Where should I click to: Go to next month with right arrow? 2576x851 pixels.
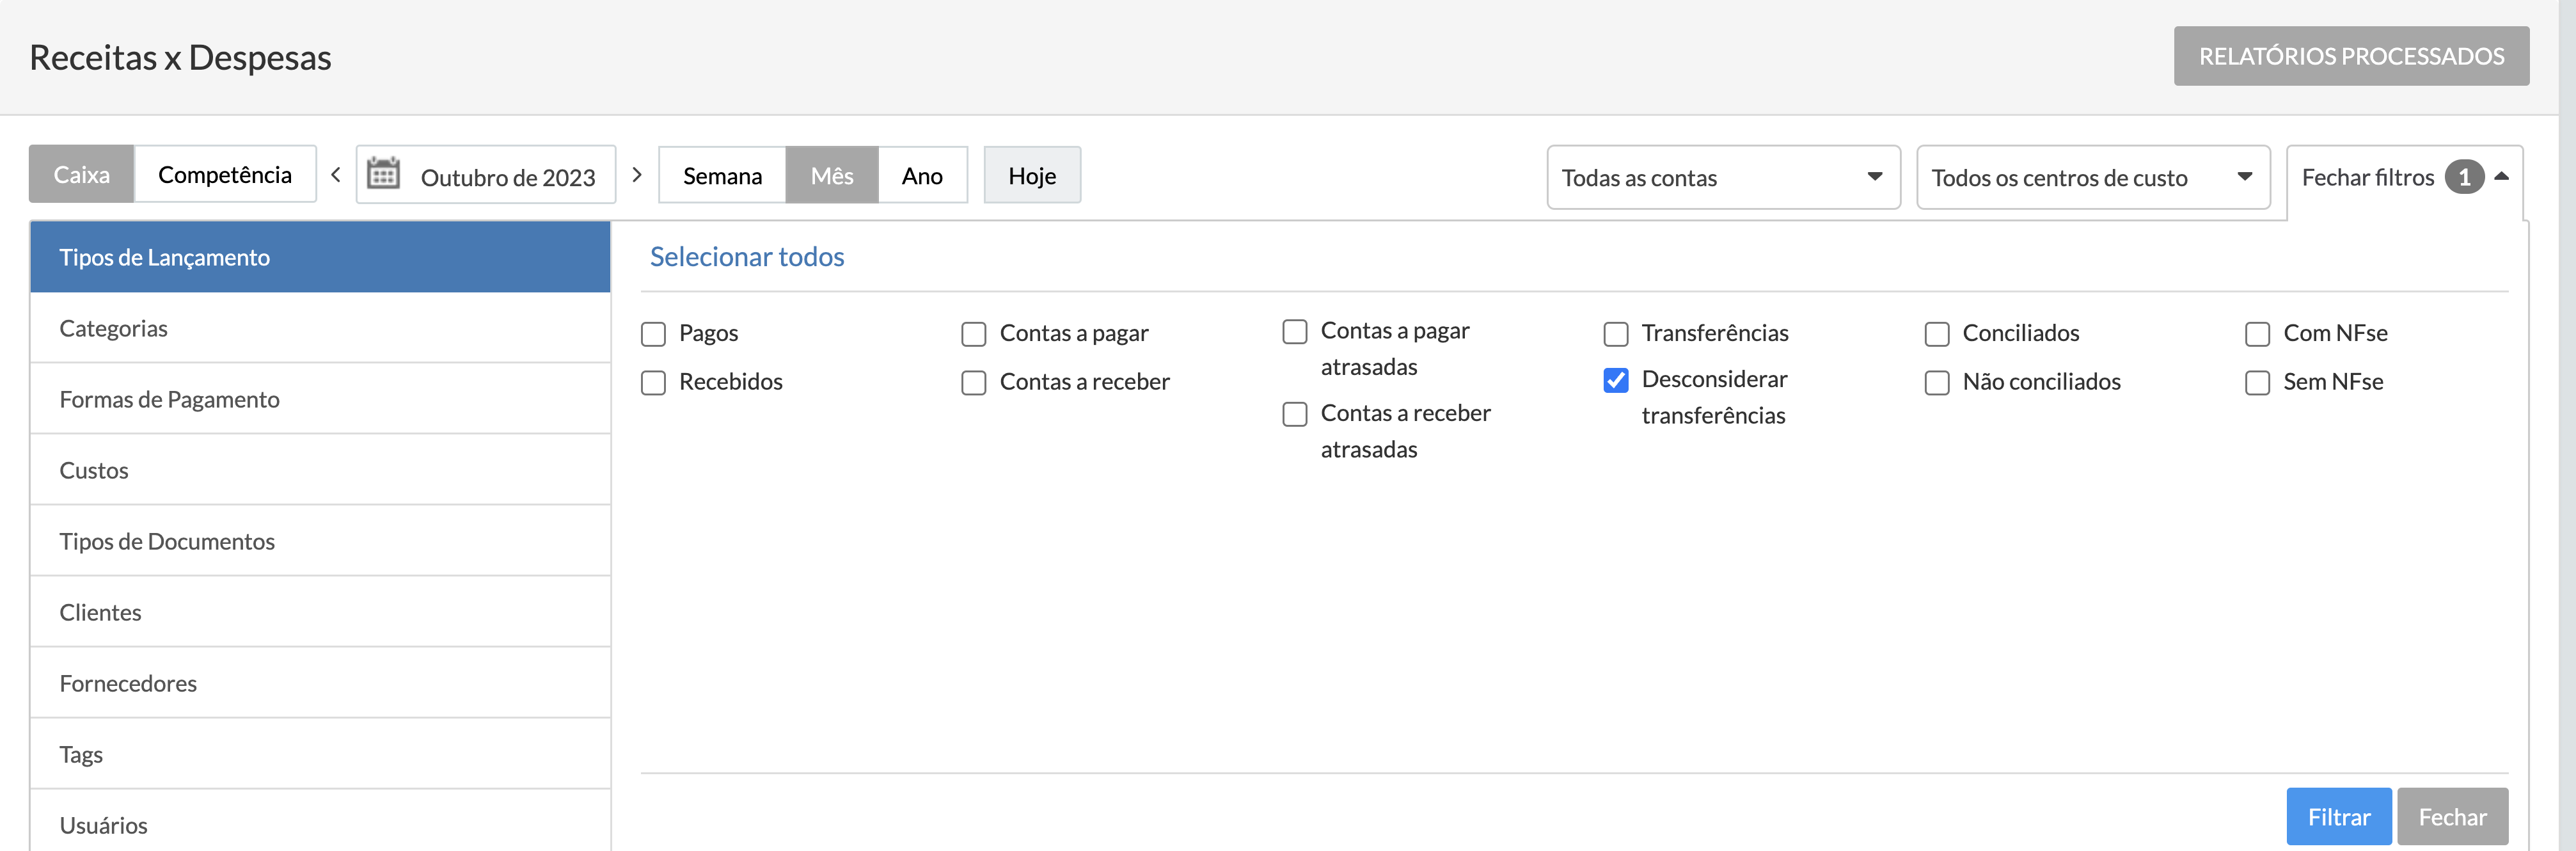[x=637, y=175]
